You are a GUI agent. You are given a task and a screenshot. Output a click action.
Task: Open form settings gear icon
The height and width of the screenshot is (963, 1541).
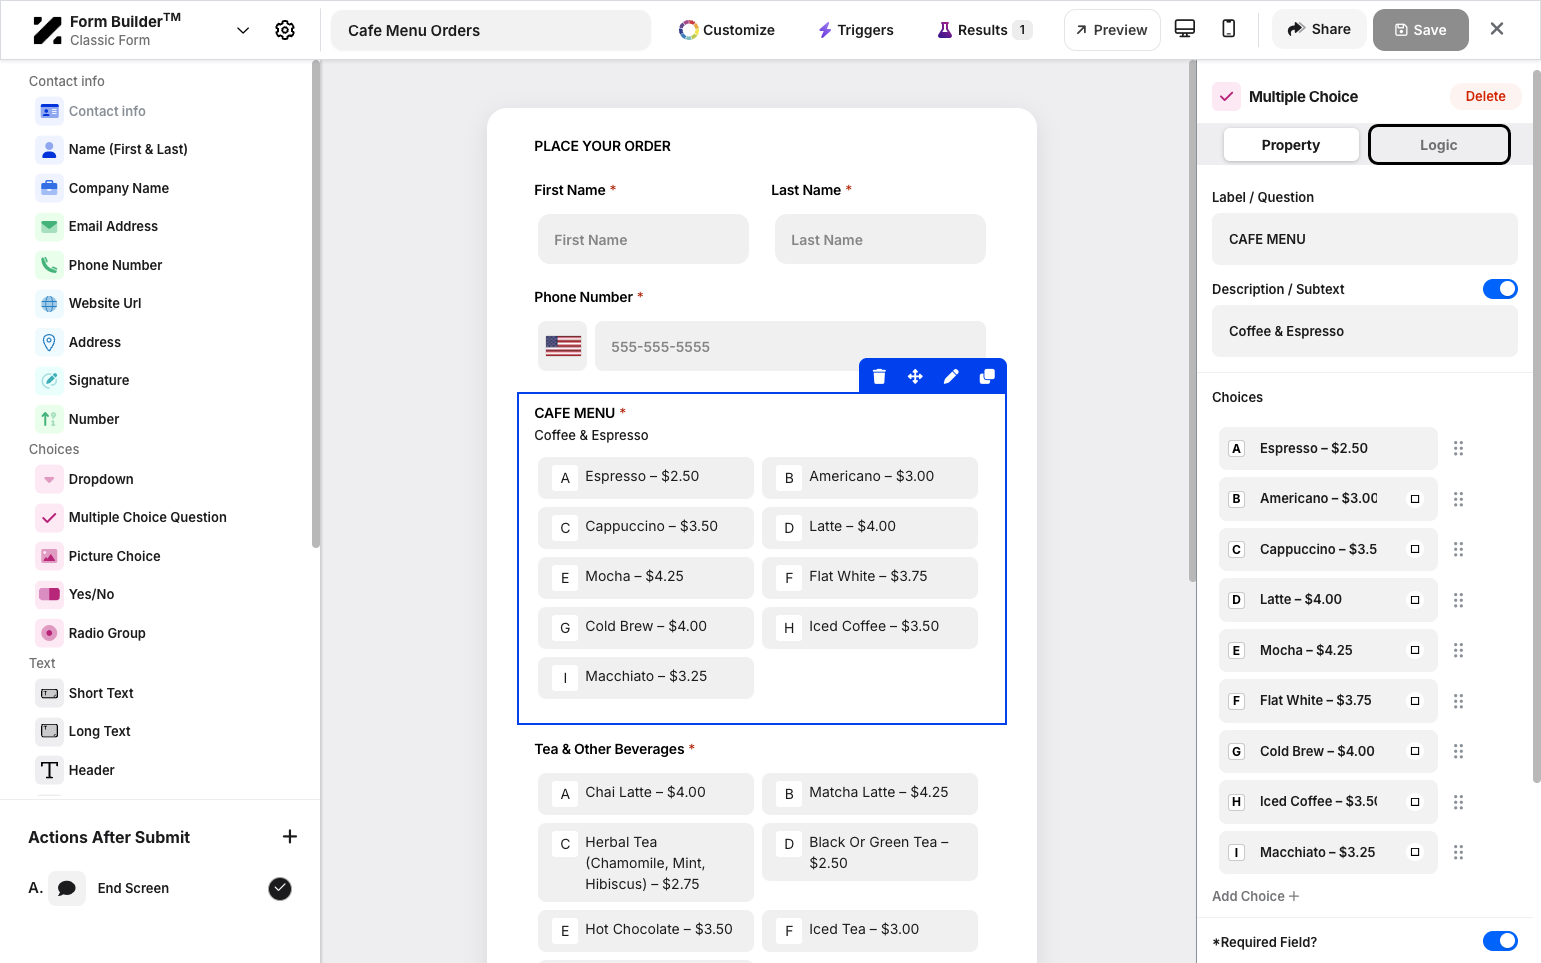pyautogui.click(x=285, y=30)
